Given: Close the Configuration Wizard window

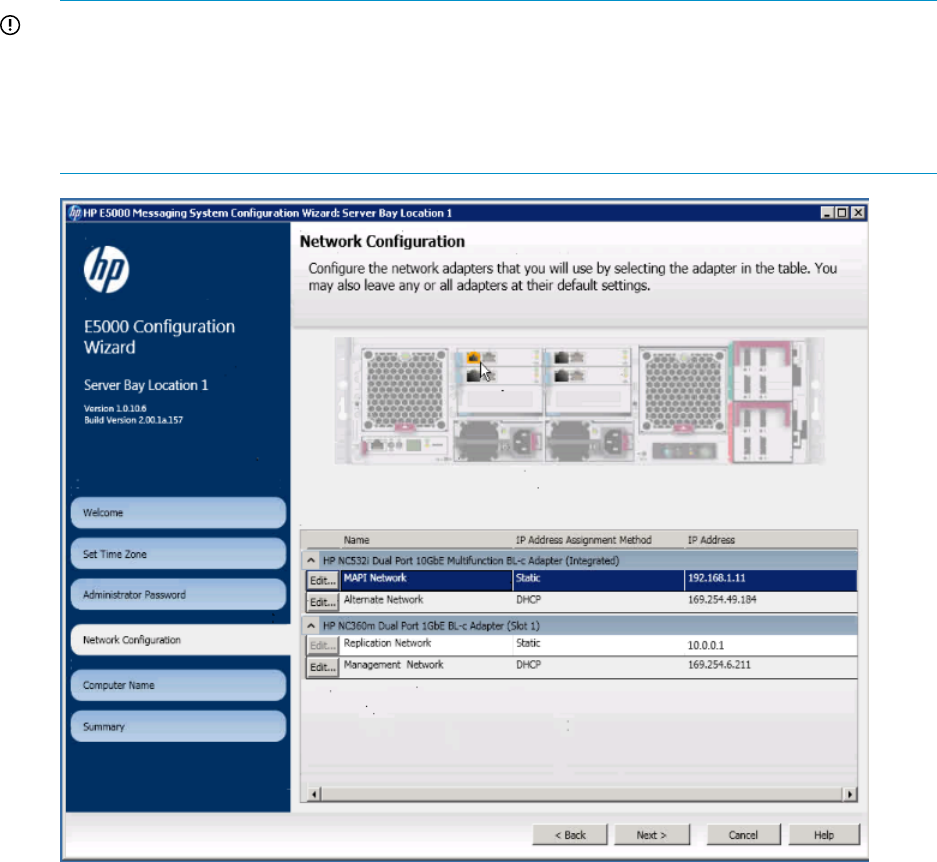Looking at the screenshot, I should click(x=858, y=213).
